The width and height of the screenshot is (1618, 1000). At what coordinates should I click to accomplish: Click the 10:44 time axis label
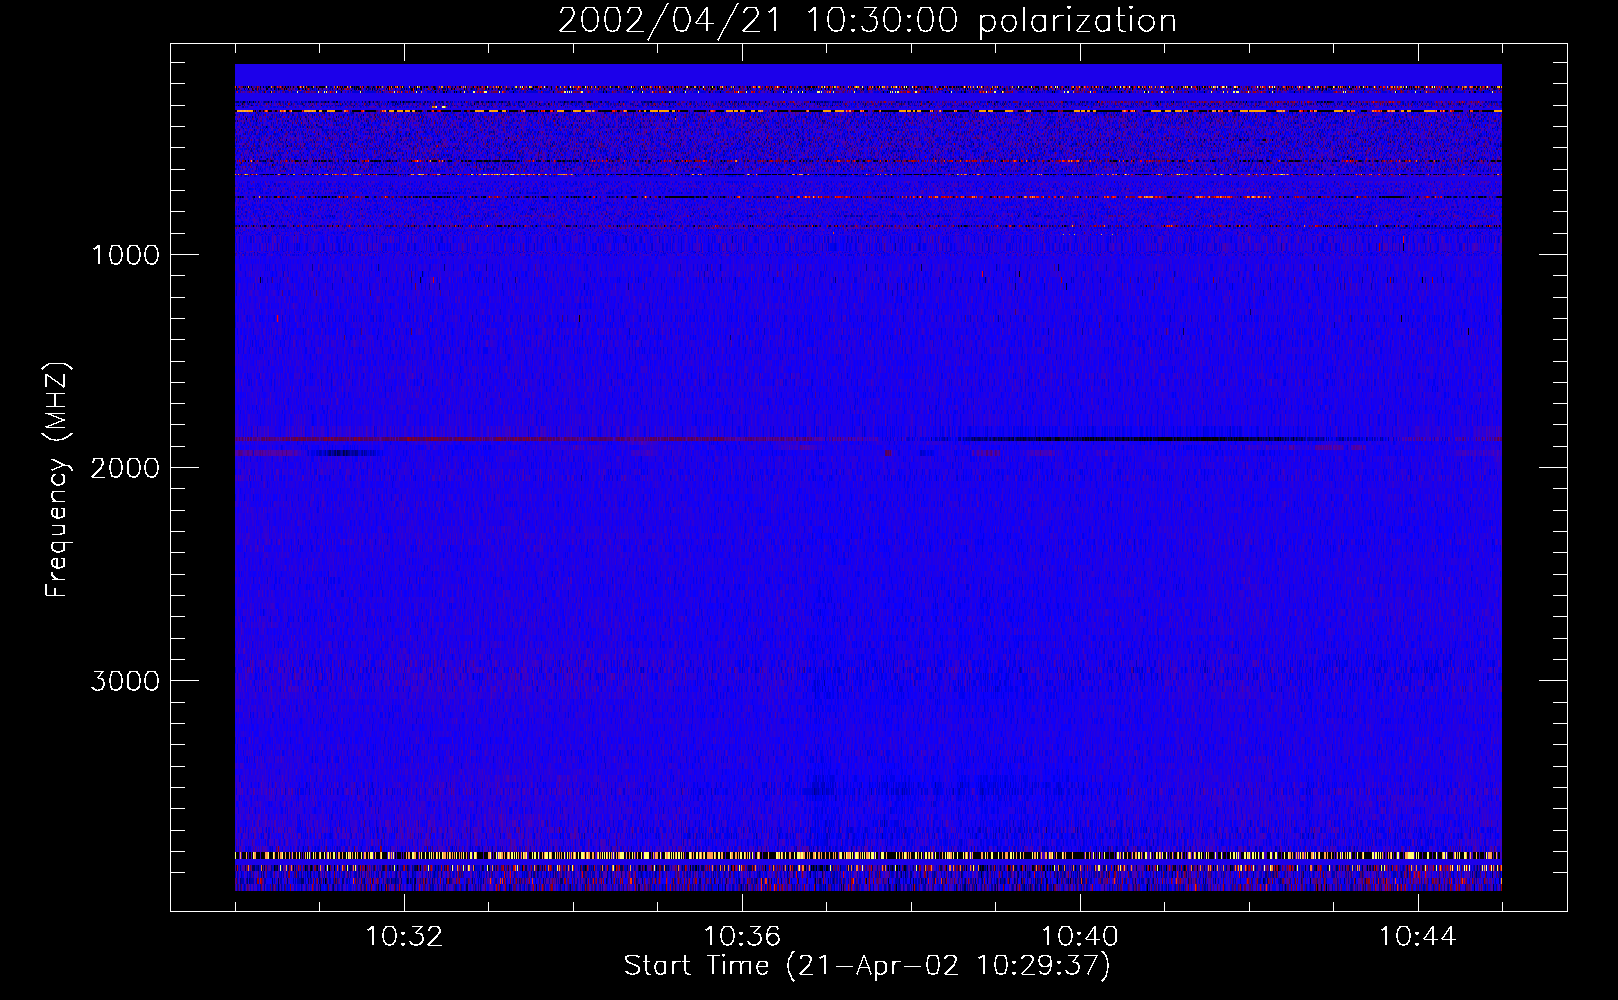coord(1418,937)
